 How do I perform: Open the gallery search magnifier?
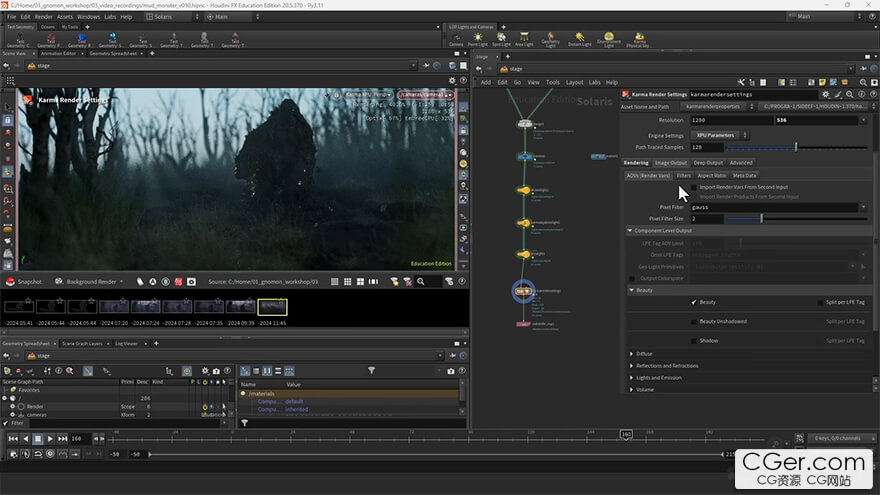[420, 282]
